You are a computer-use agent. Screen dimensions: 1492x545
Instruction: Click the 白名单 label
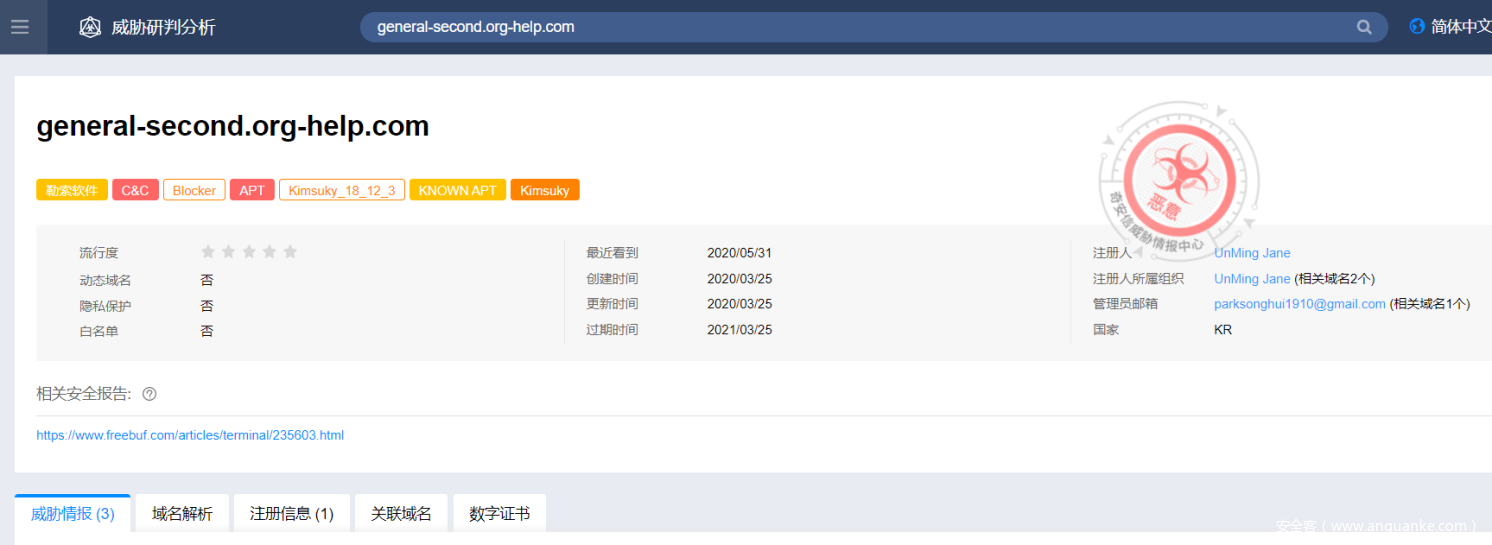(x=98, y=331)
